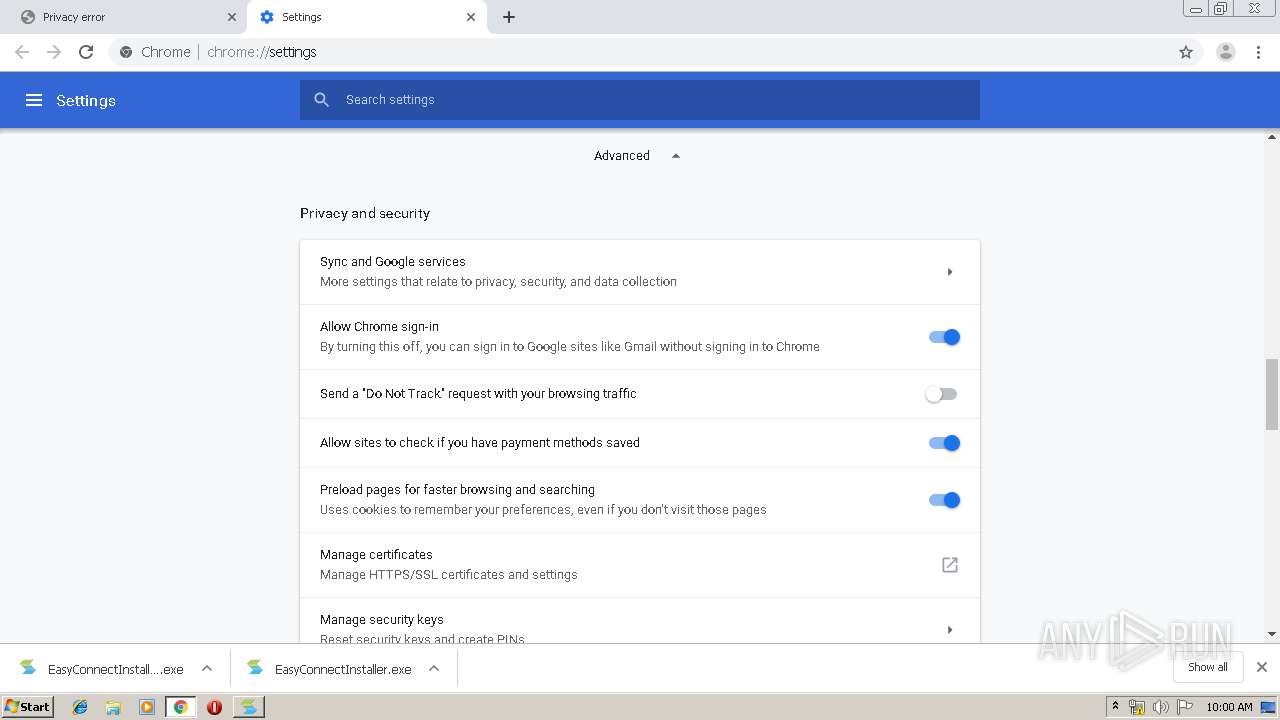The image size is (1280, 720).
Task: Open the Chrome profile avatar
Action: 1226,52
